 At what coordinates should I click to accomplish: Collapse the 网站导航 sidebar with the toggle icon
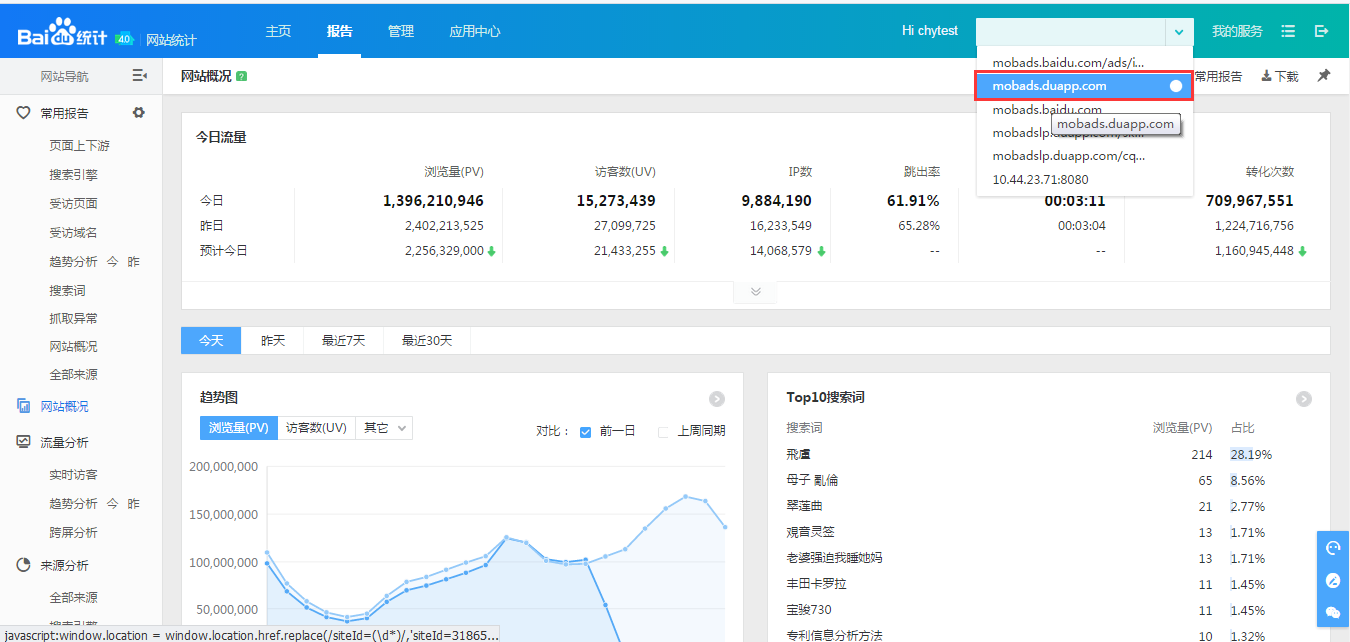click(140, 76)
